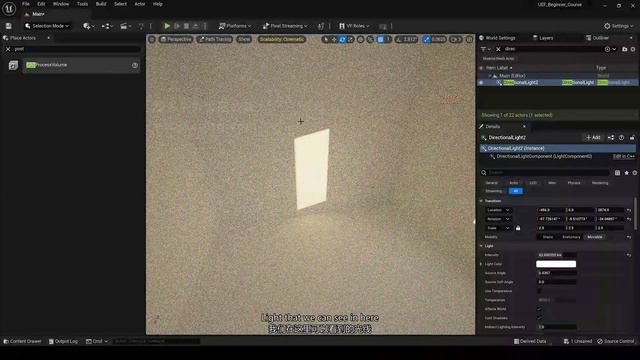
Task: Maximize or restore viewport layout icon
Action: pyautogui.click(x=469, y=40)
